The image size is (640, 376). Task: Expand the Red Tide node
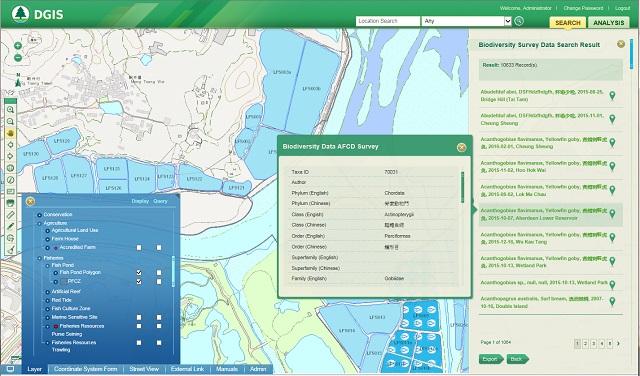pos(48,300)
